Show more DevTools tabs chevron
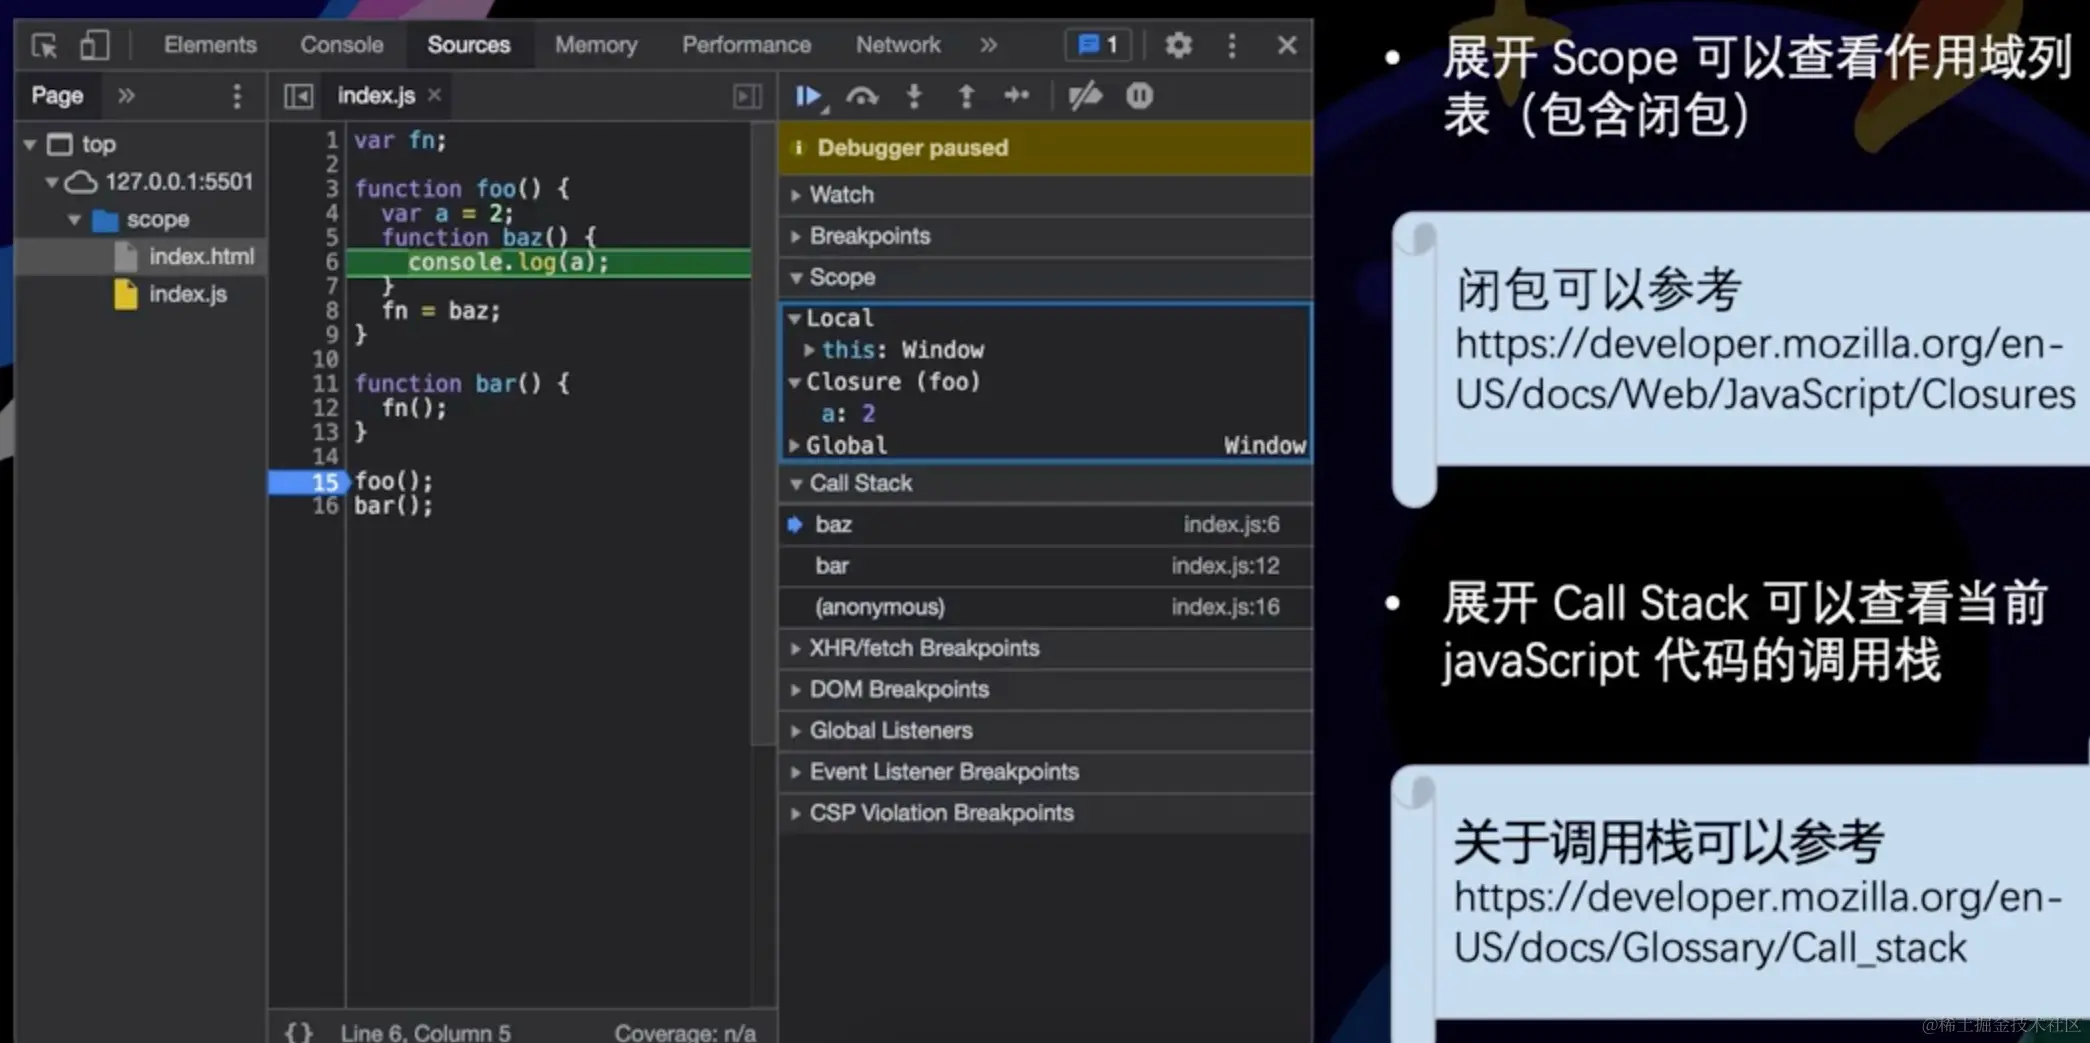This screenshot has height=1043, width=2090. [x=988, y=45]
